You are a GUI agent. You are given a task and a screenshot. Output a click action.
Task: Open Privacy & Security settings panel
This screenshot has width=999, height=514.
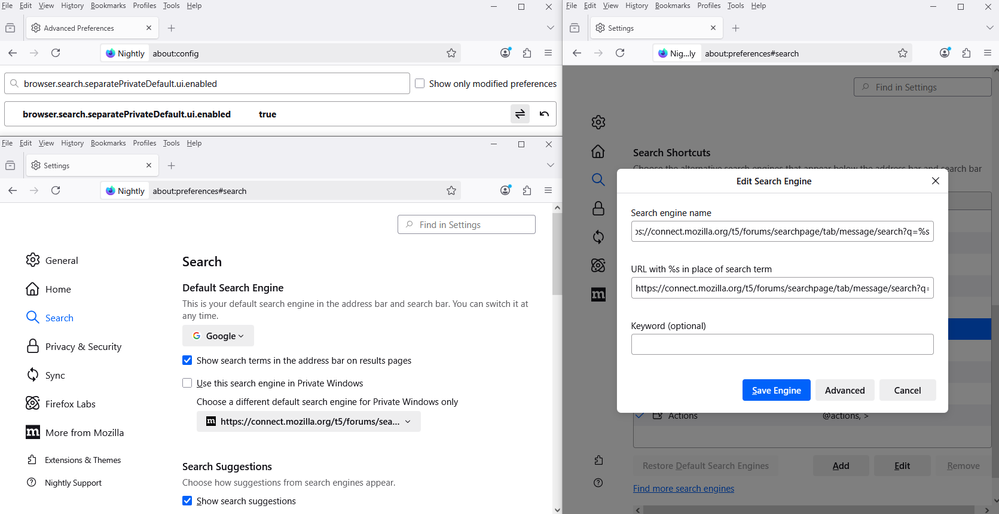click(83, 347)
